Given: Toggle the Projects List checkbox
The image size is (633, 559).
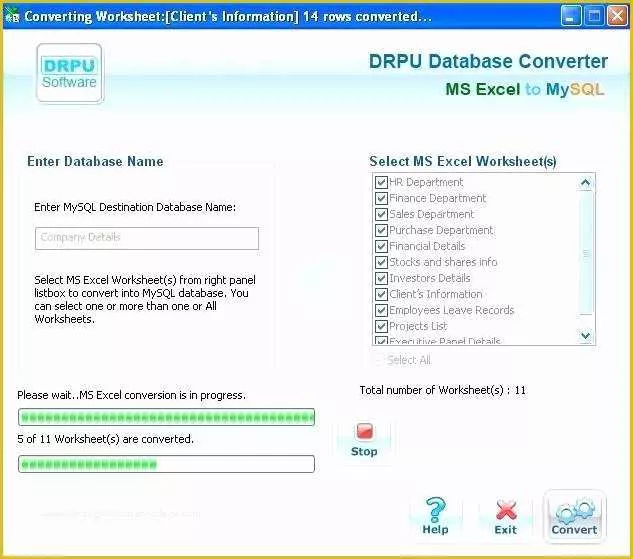Looking at the screenshot, I should coord(381,326).
